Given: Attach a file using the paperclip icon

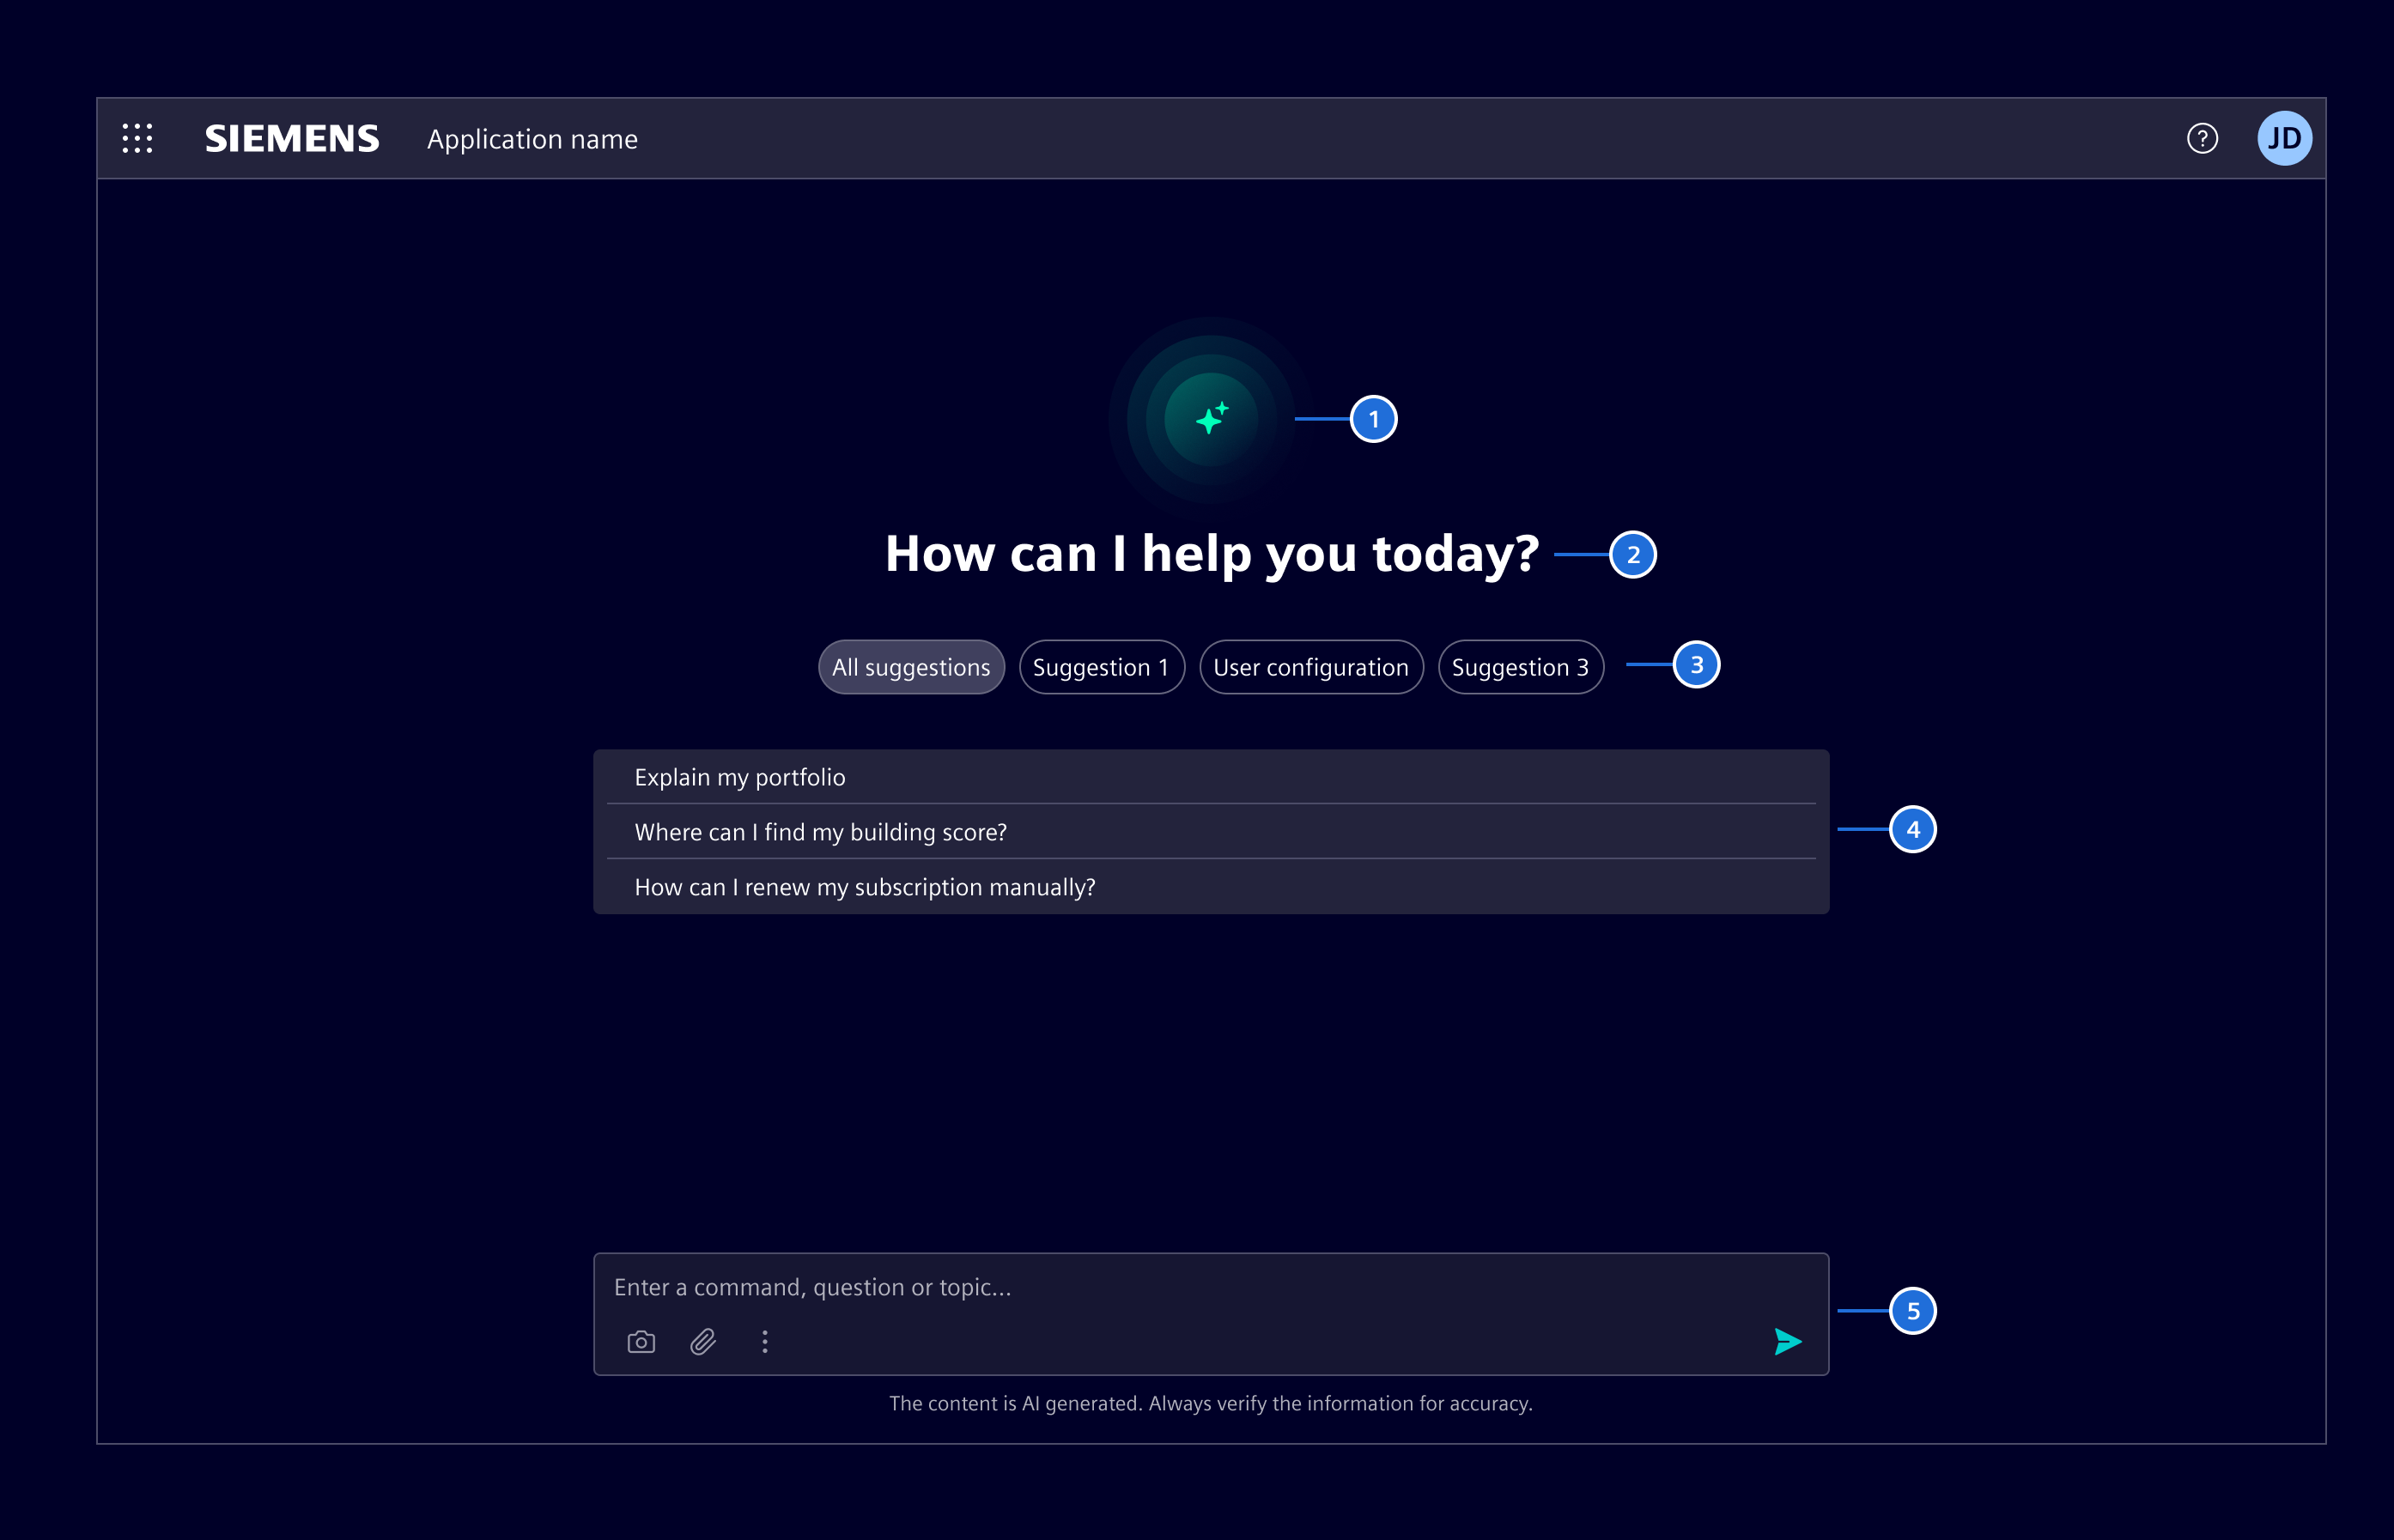Looking at the screenshot, I should pos(703,1341).
